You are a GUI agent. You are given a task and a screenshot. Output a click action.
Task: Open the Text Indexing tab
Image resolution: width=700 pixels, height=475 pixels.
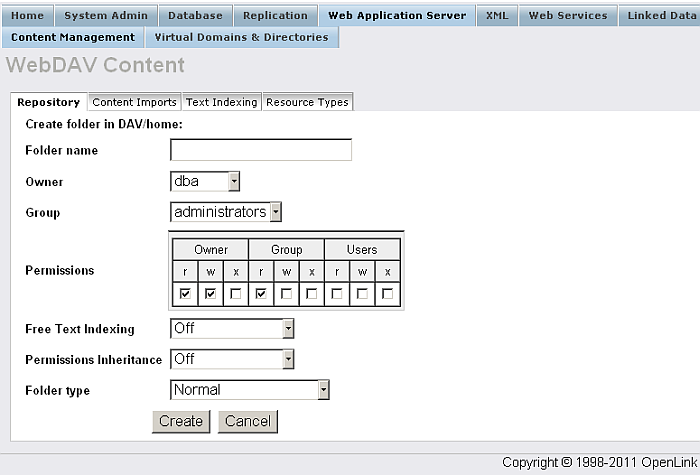[x=221, y=102]
